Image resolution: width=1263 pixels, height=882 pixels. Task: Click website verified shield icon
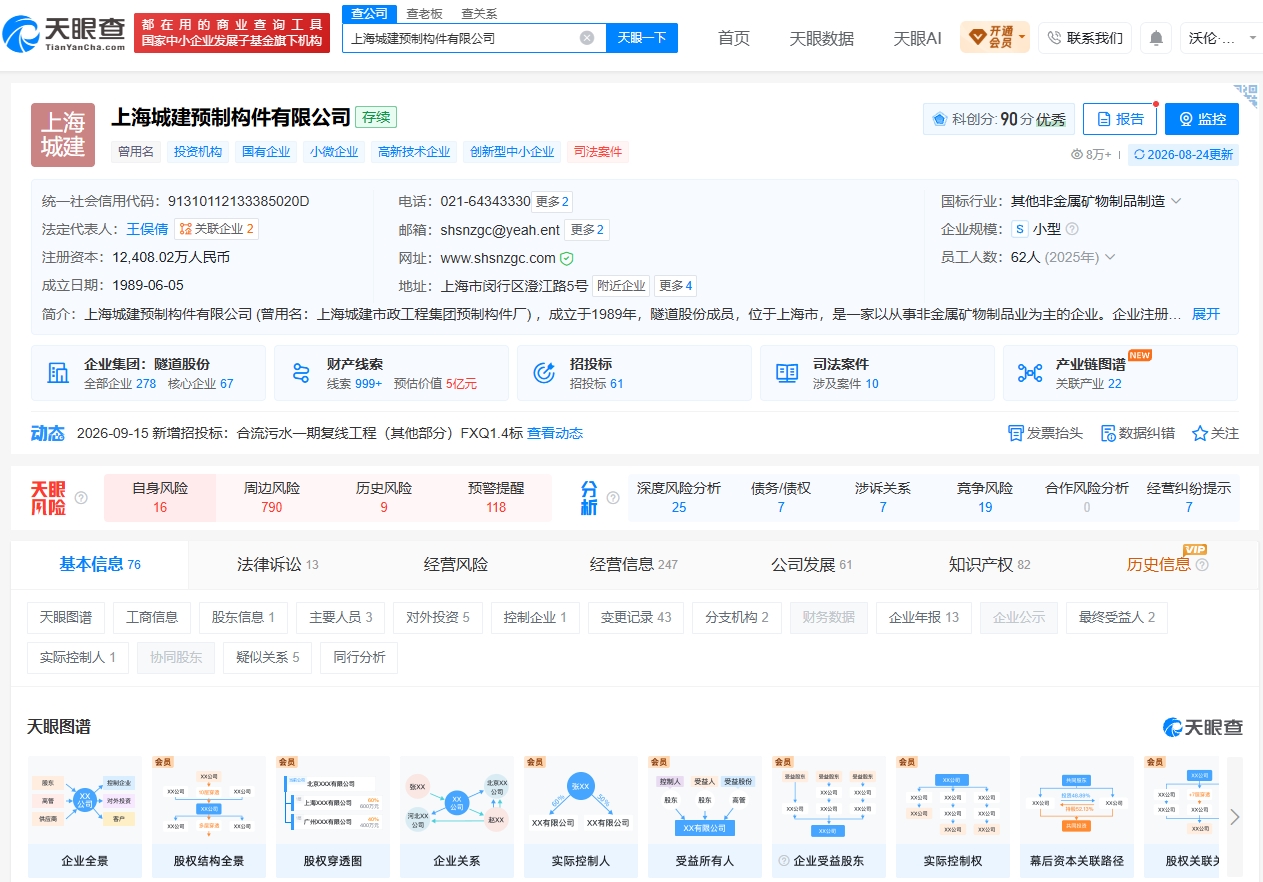tap(567, 258)
